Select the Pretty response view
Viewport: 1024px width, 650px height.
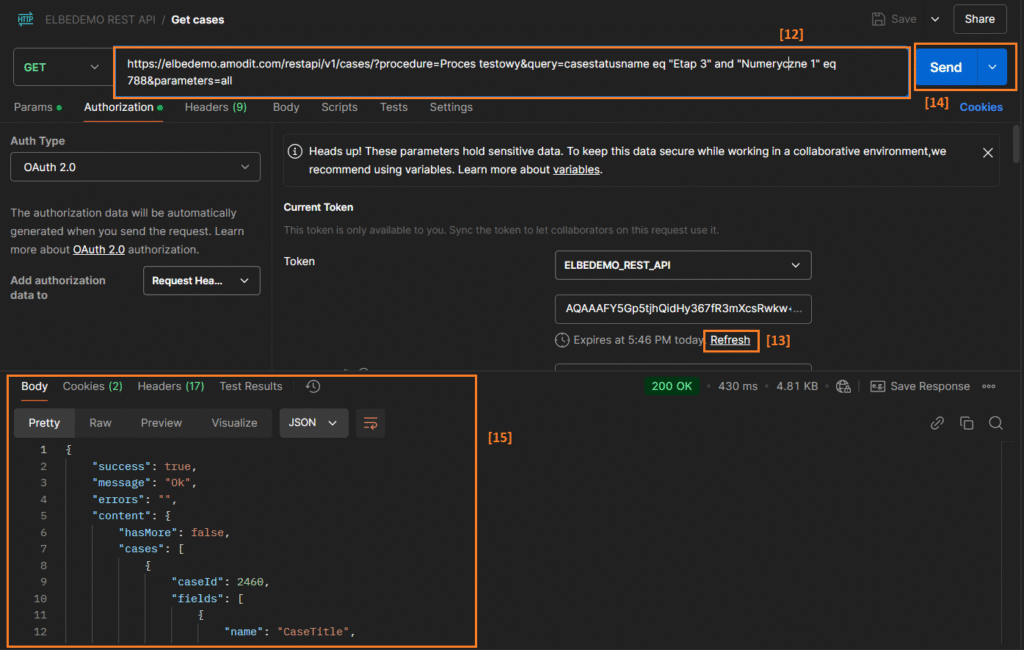click(x=44, y=423)
